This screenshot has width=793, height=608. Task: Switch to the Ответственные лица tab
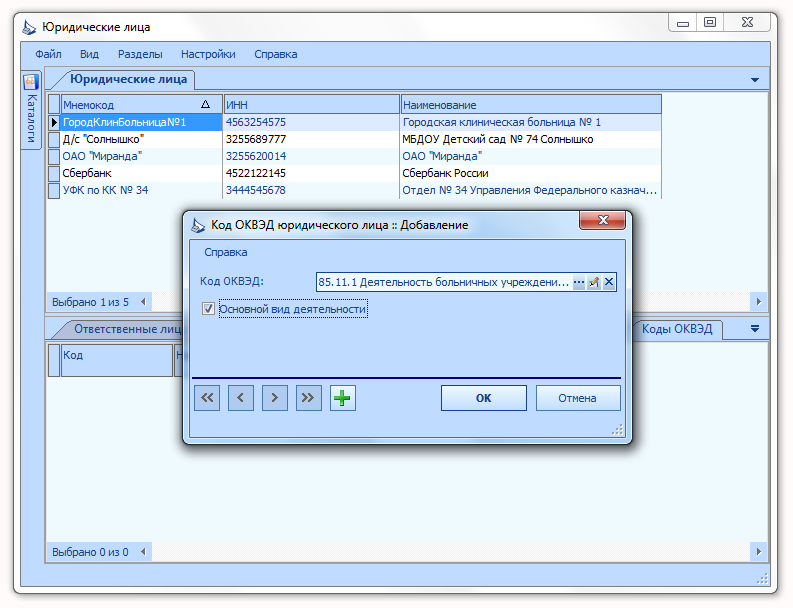126,329
